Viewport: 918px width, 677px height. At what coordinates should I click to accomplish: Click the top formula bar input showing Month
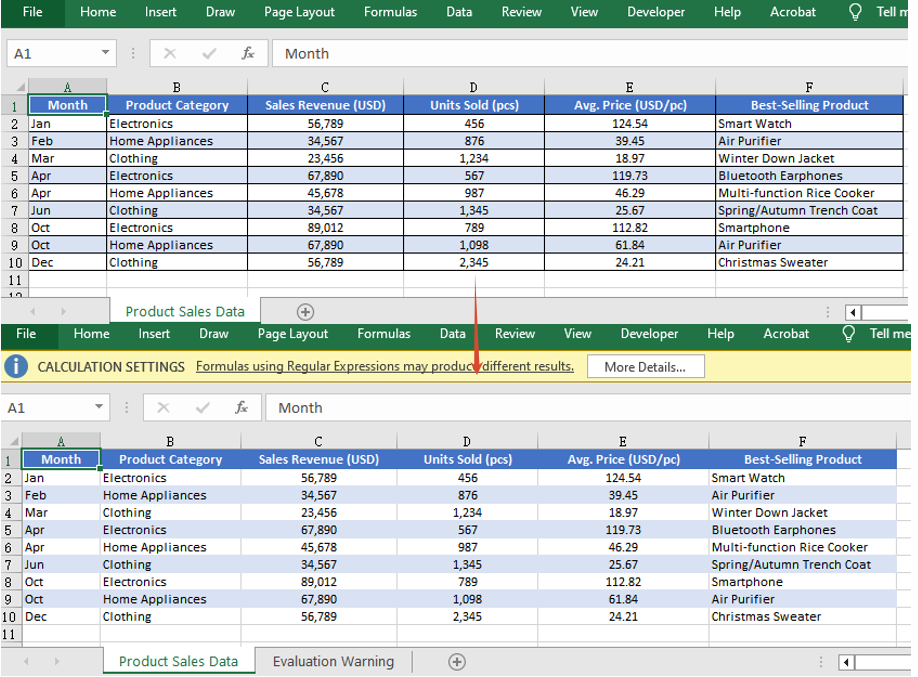point(590,54)
